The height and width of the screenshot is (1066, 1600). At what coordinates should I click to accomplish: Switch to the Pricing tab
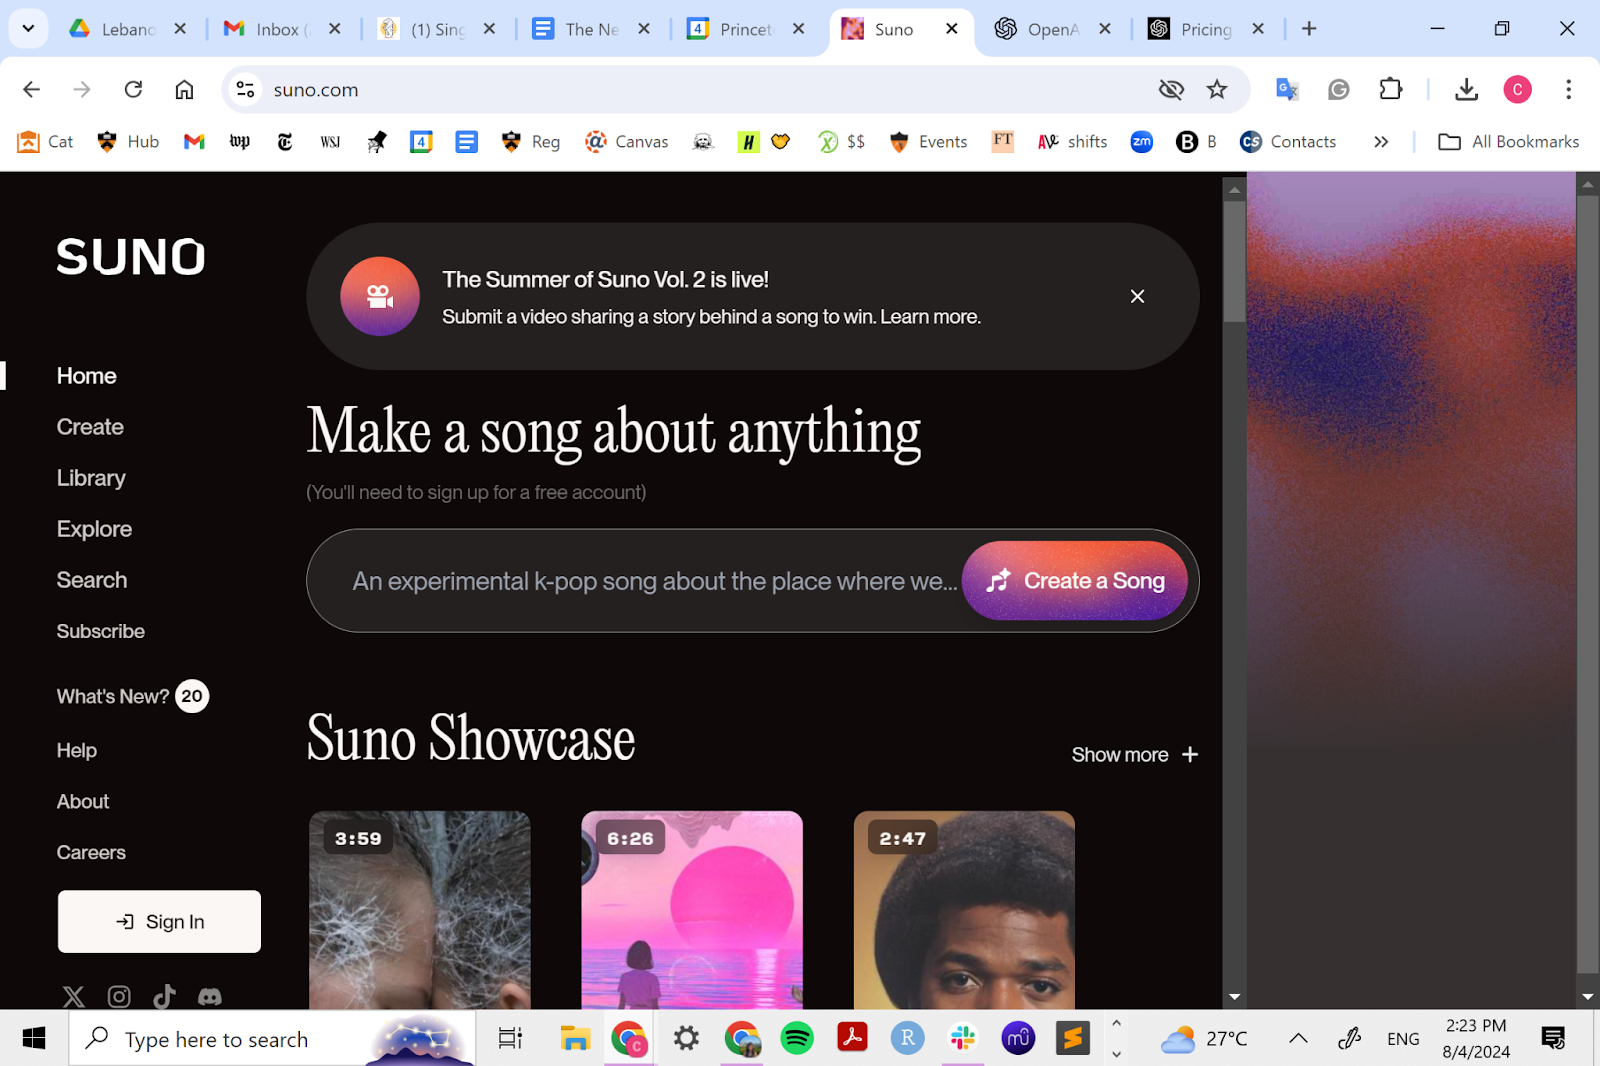coord(1208,29)
